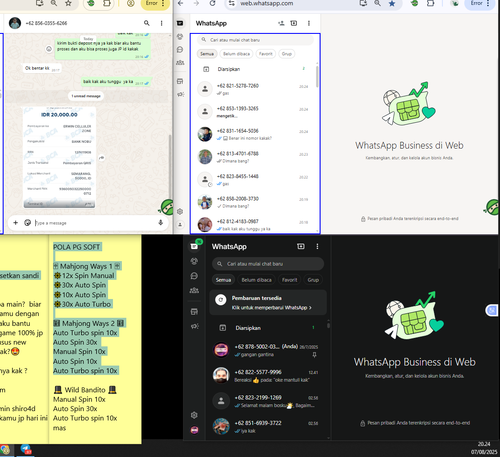Click the light WhatsApp chat list scrollbar
The width and height of the screenshot is (500, 457).
317,77
